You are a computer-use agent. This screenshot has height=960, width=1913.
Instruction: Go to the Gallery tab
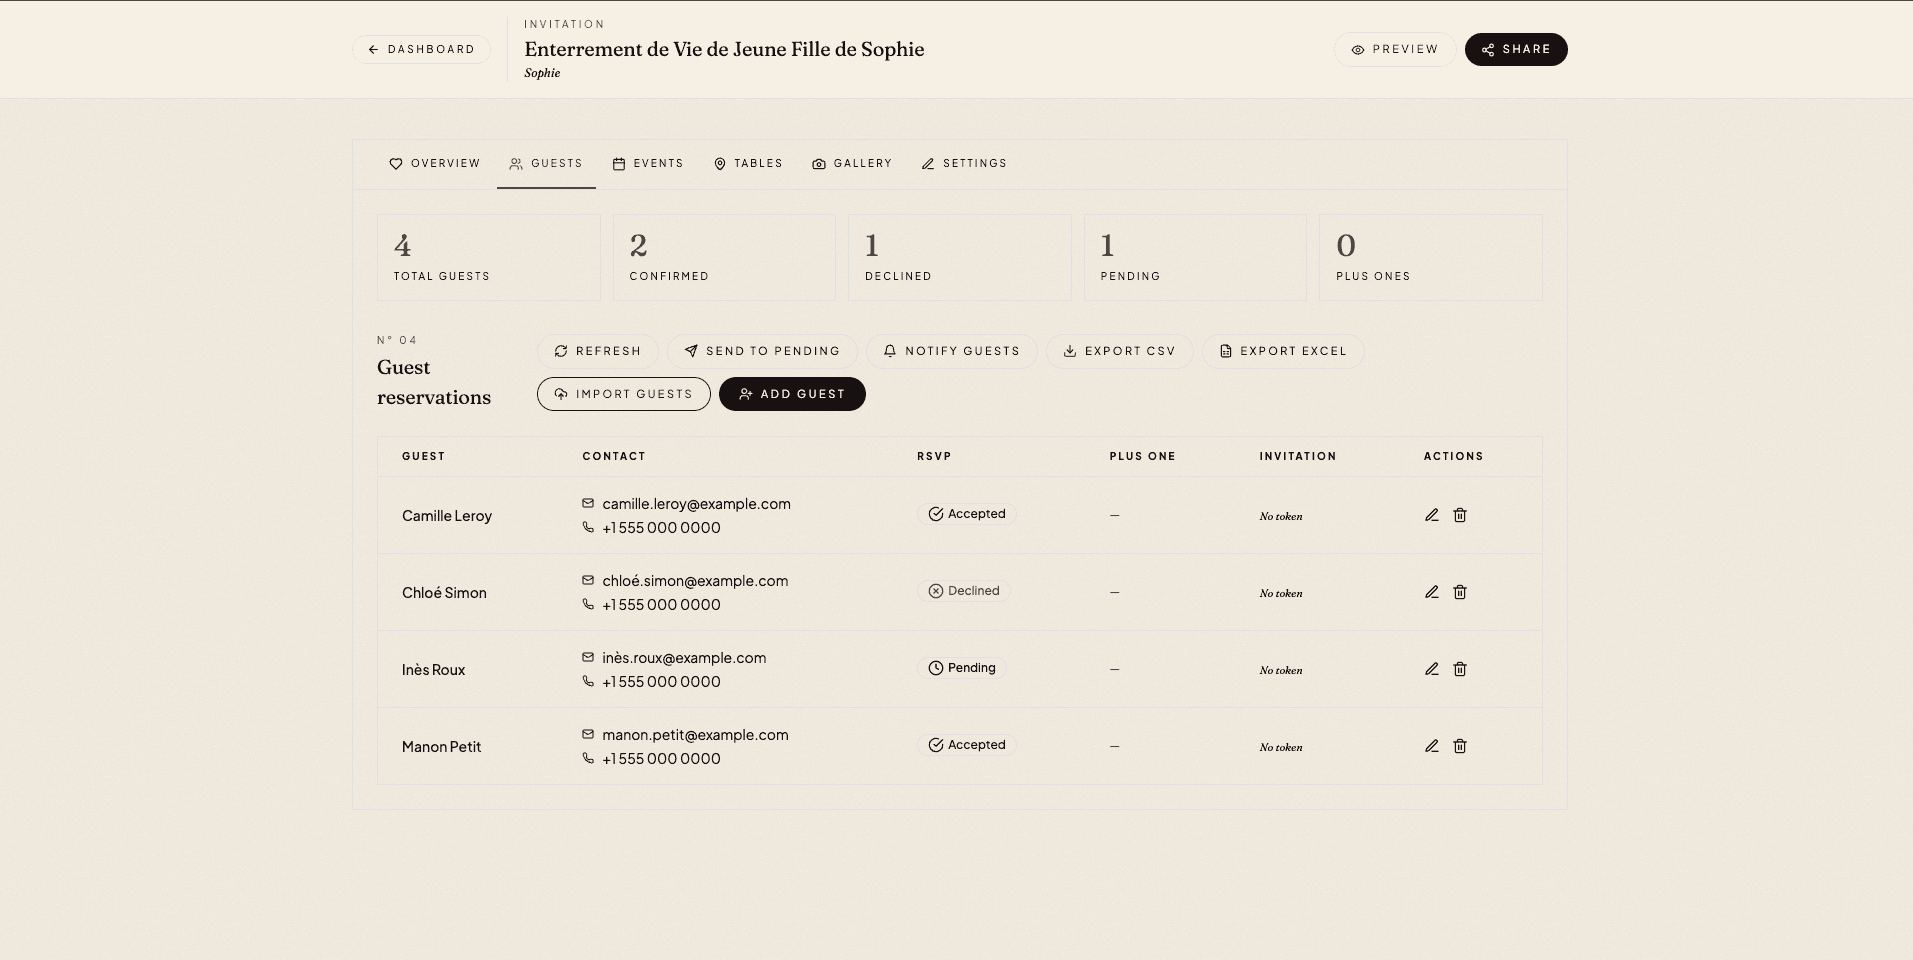click(852, 163)
